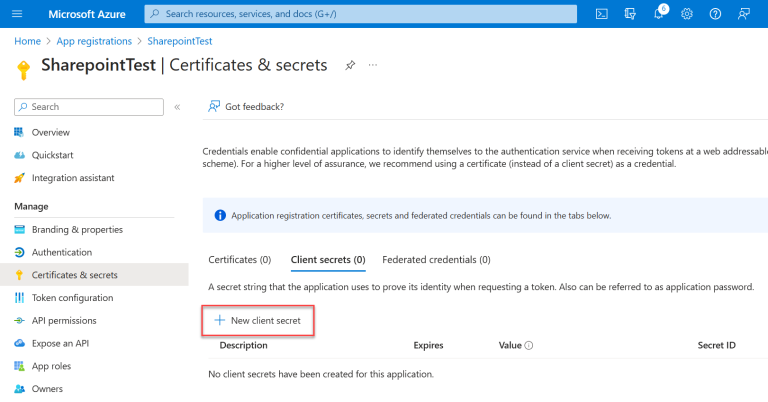Open API permissions in sidebar
The image size is (768, 402).
(64, 320)
